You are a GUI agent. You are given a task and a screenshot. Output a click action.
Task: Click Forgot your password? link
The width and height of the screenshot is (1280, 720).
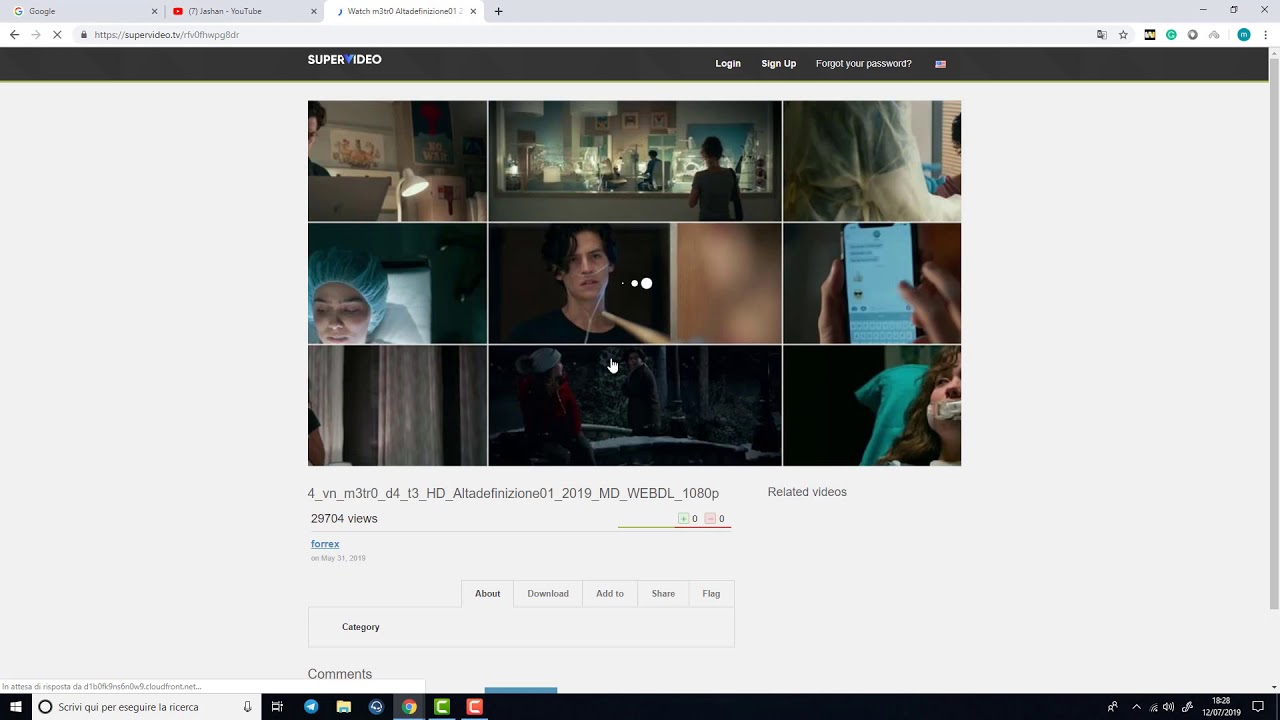[863, 64]
